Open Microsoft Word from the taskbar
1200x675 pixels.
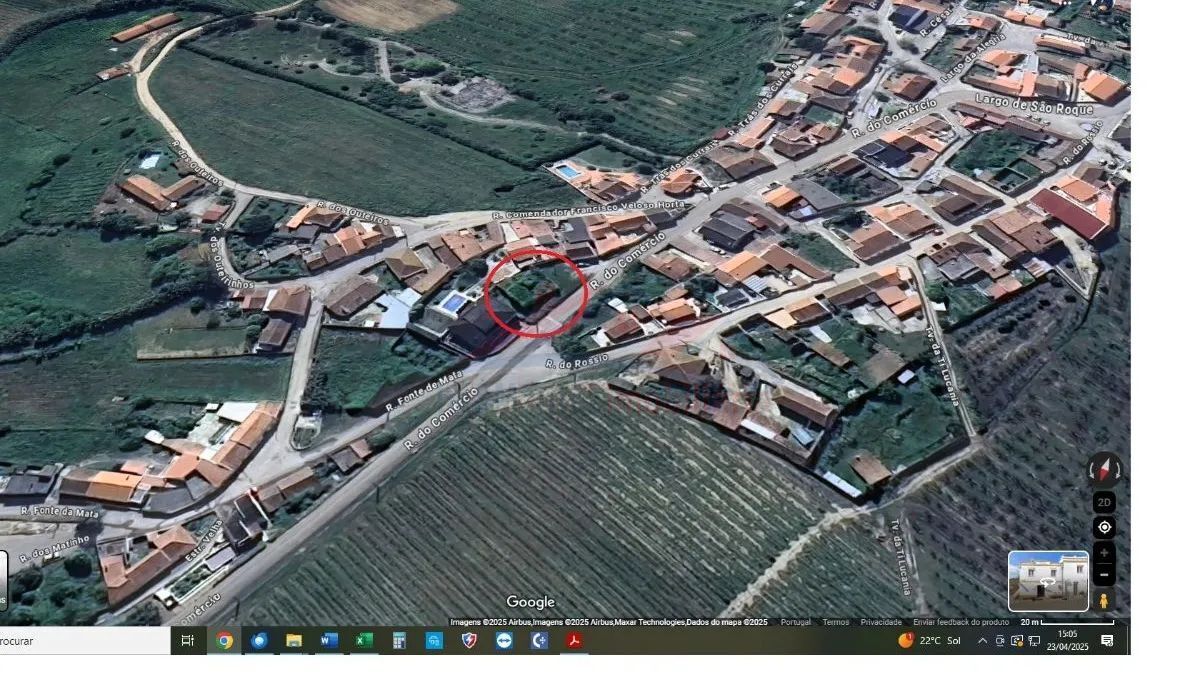[x=329, y=641]
